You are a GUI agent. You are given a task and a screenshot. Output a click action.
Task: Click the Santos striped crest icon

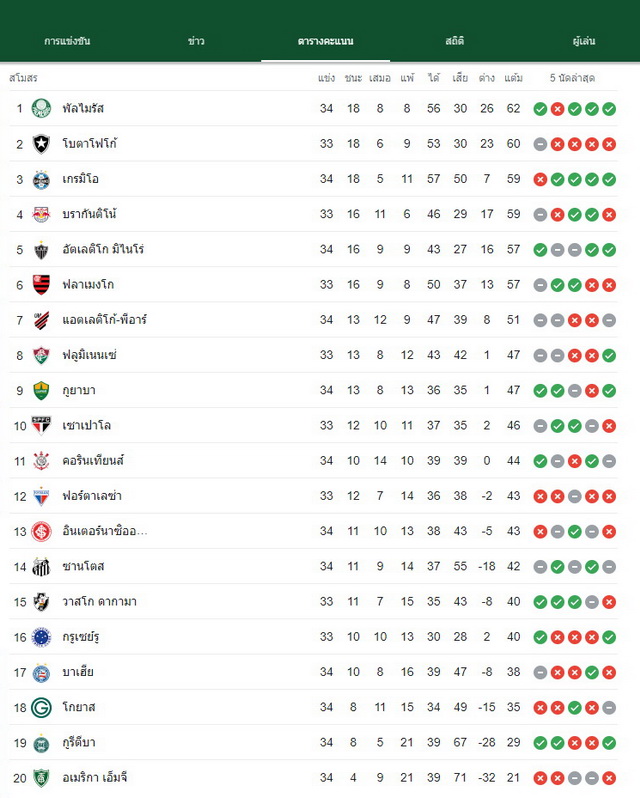[41, 566]
